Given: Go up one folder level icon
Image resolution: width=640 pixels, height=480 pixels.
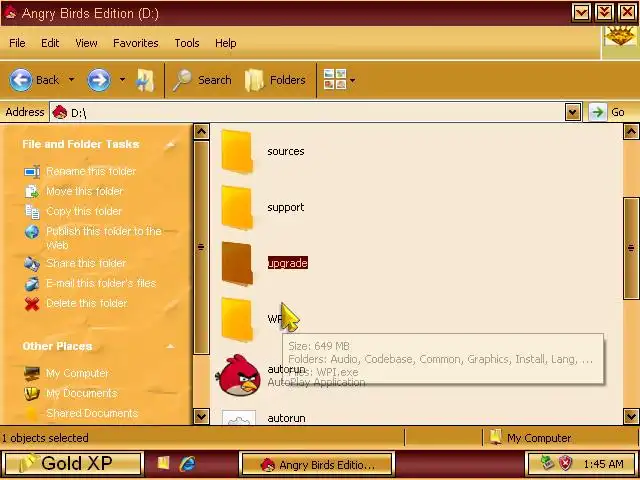Looking at the screenshot, I should (x=146, y=80).
